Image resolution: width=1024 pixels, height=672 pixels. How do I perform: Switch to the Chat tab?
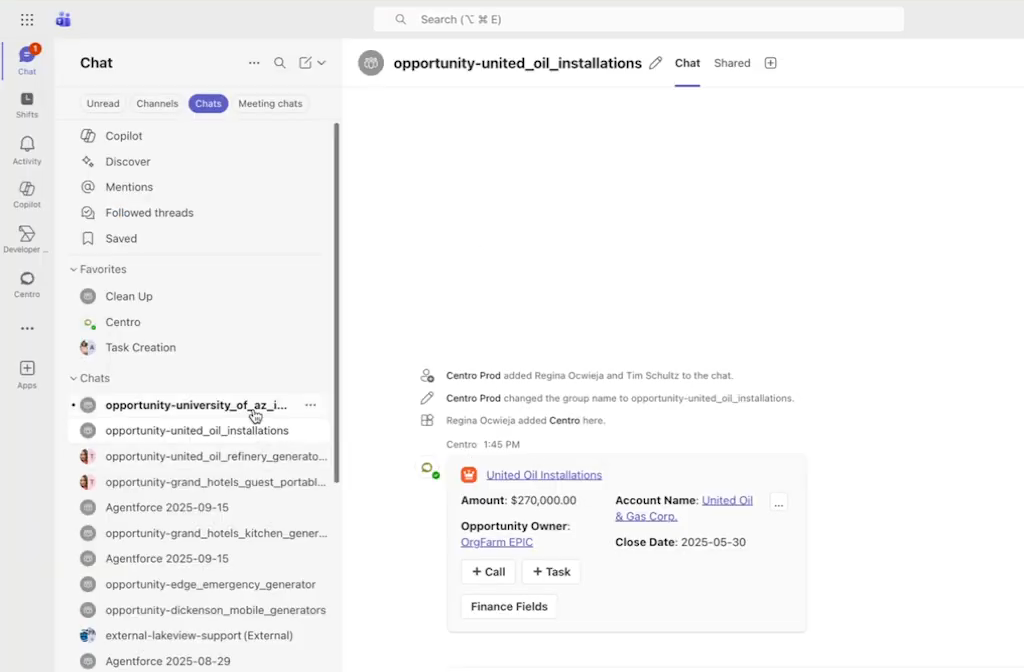tap(687, 63)
